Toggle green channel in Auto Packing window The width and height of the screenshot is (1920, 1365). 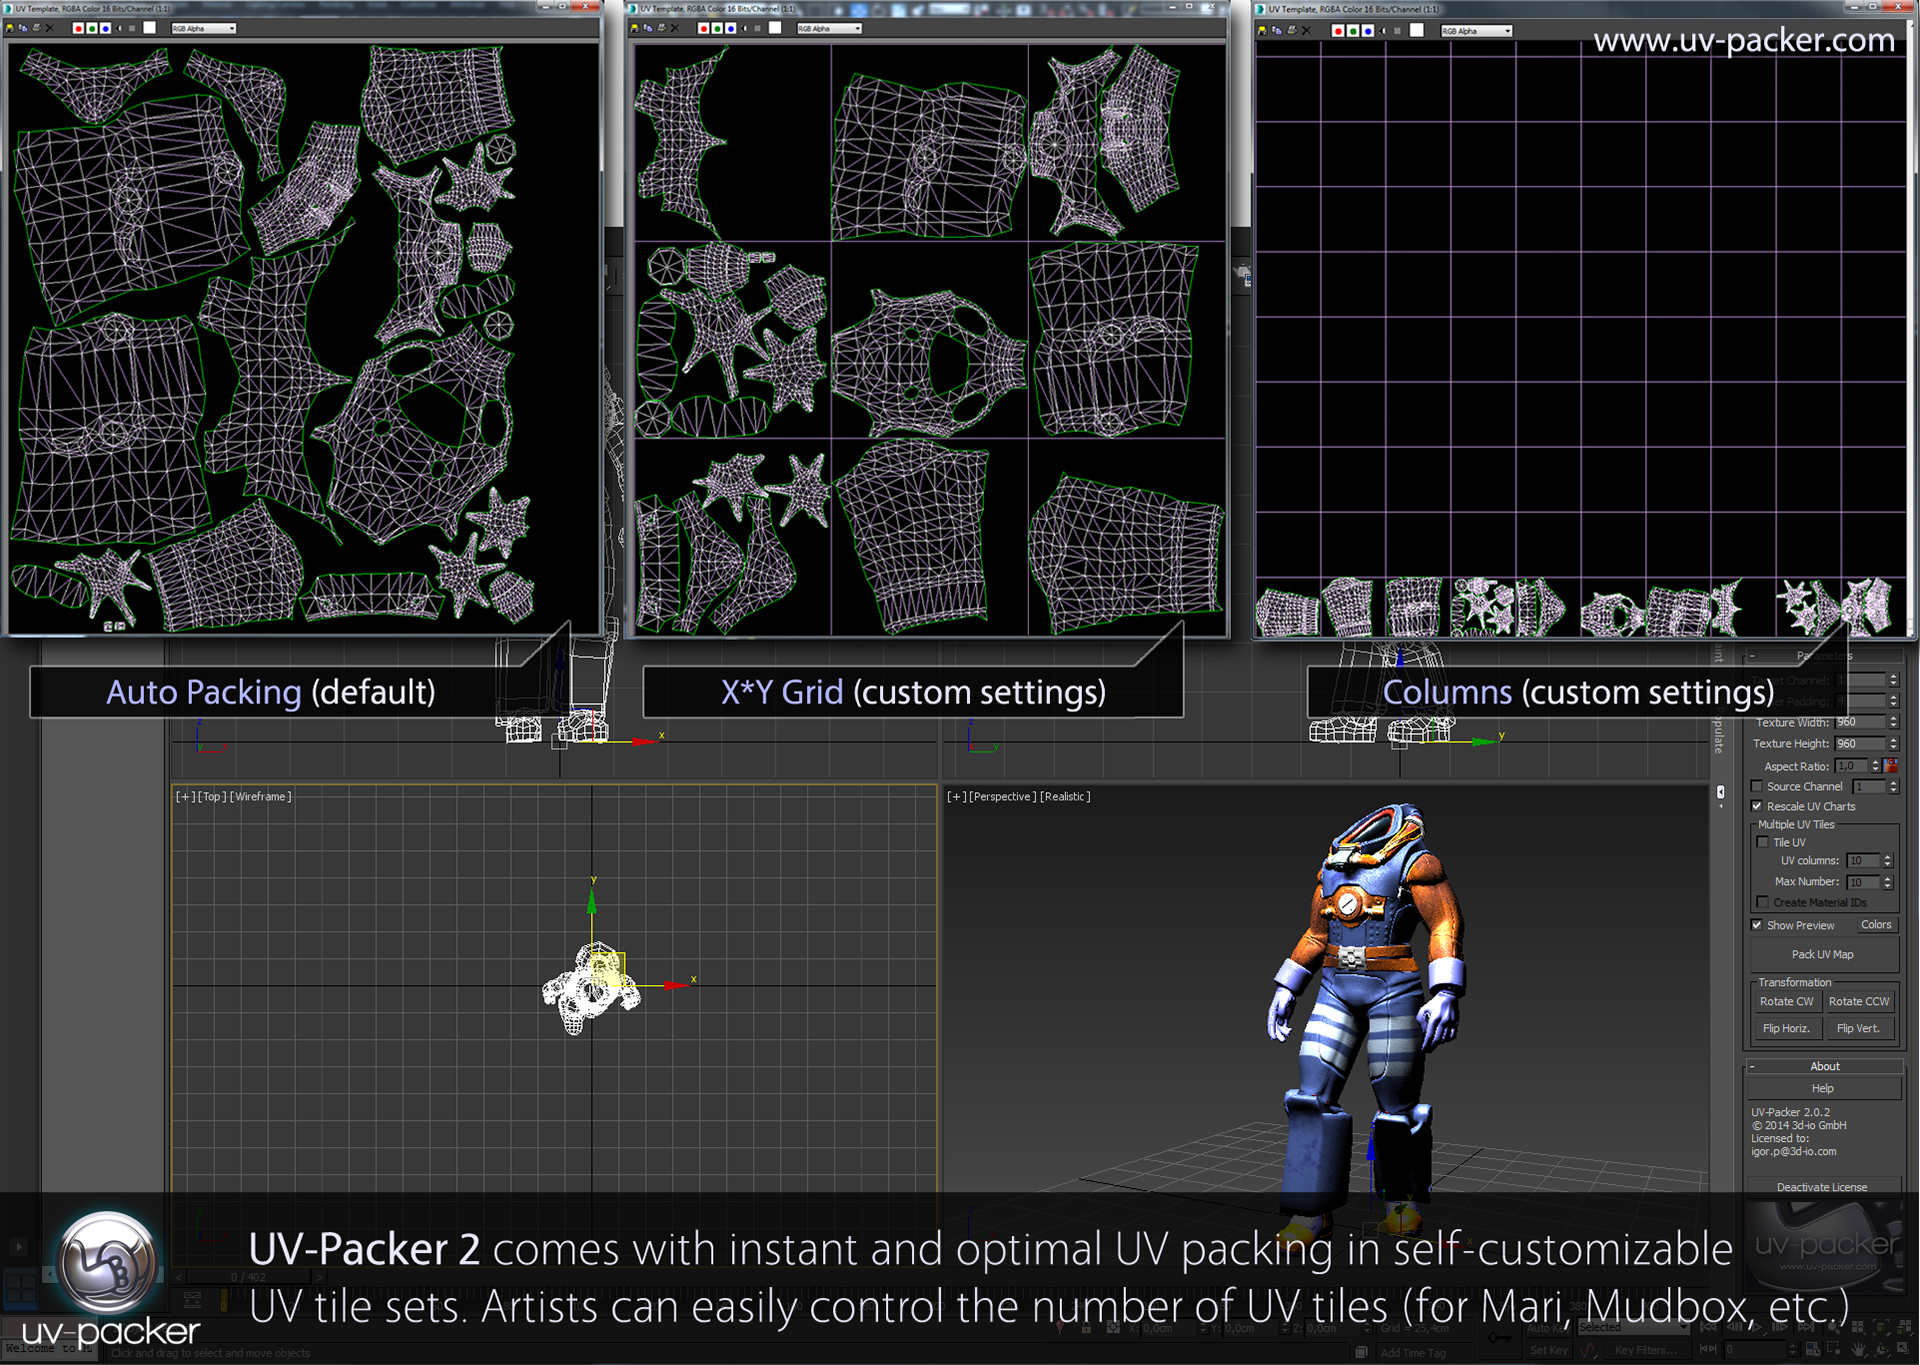(92, 28)
